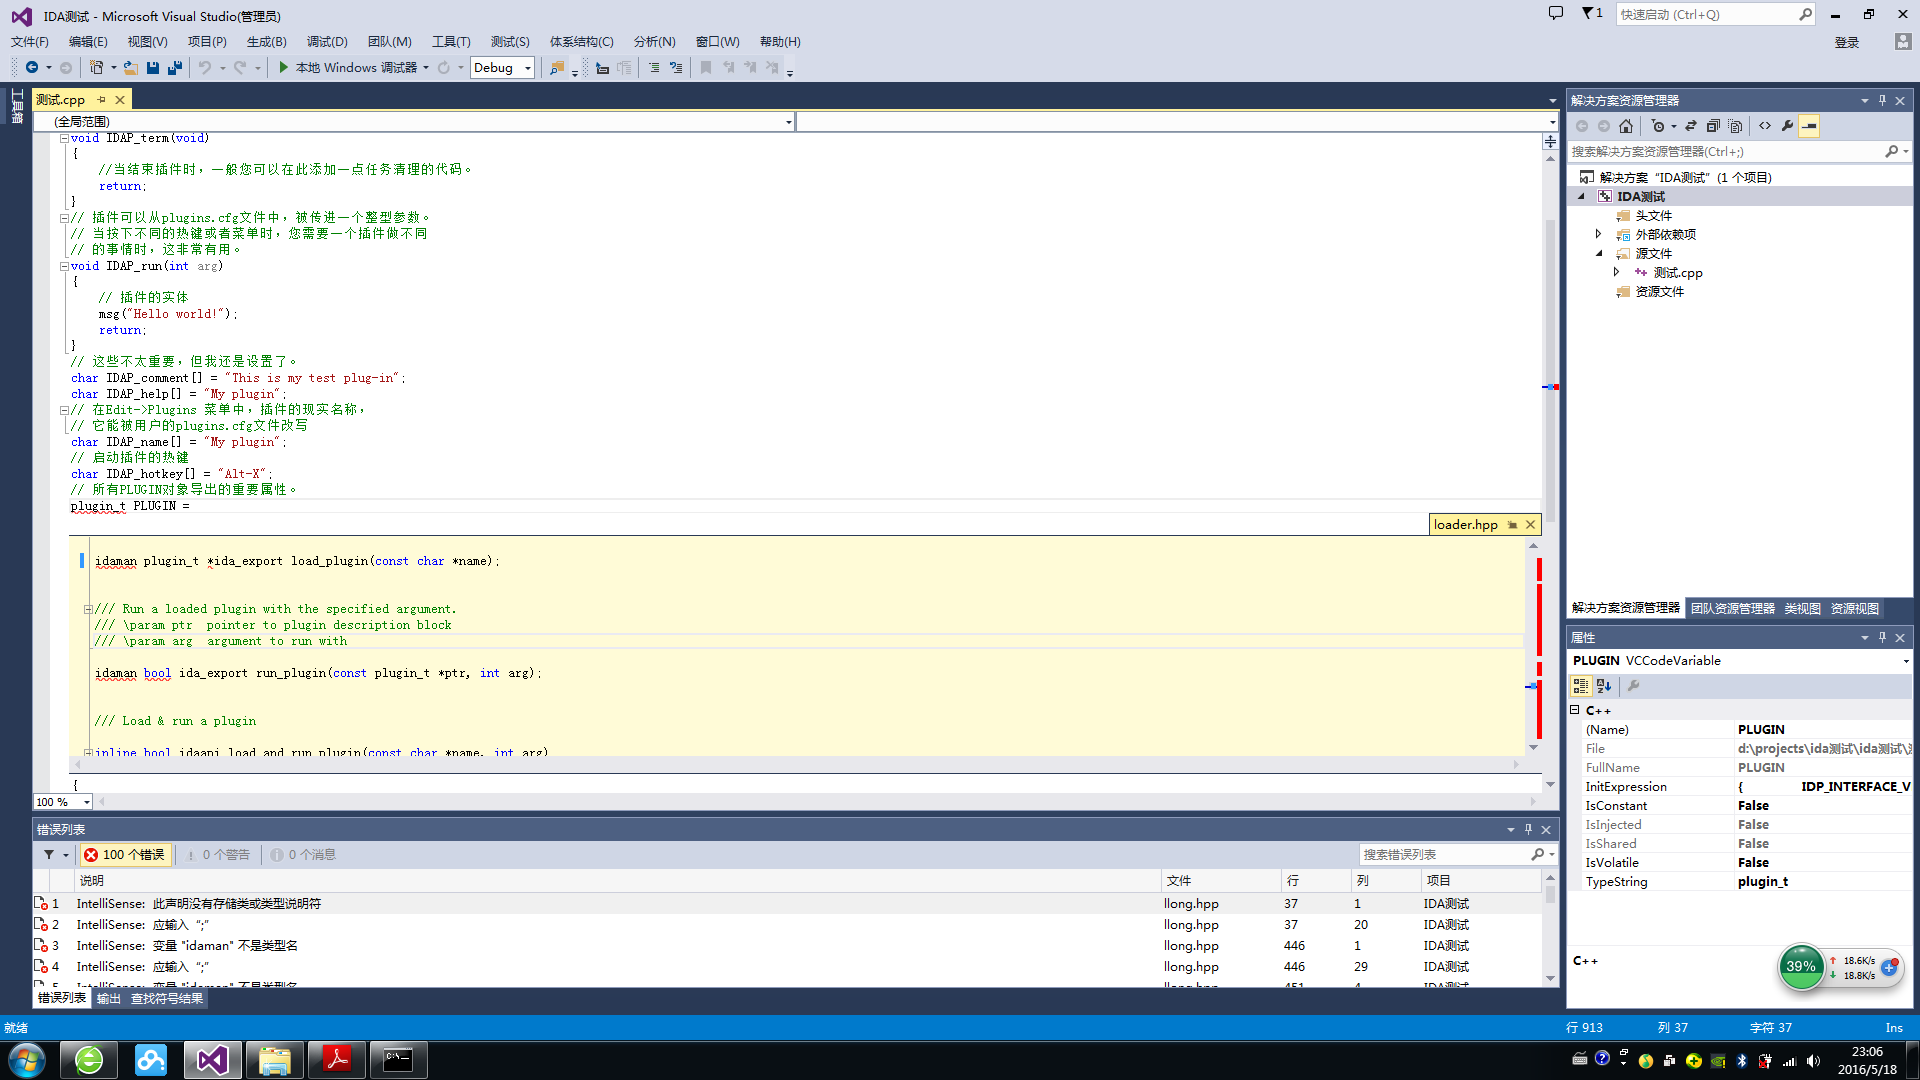Click Collapse All icon in Solution Explorer

(x=1713, y=126)
